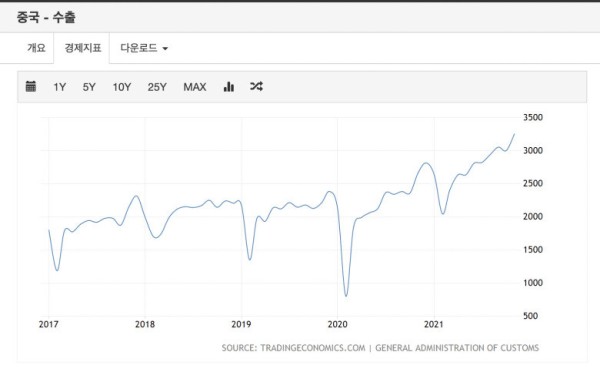This screenshot has height=372, width=600.
Task: Click the 500 y-axis value
Action: [530, 316]
